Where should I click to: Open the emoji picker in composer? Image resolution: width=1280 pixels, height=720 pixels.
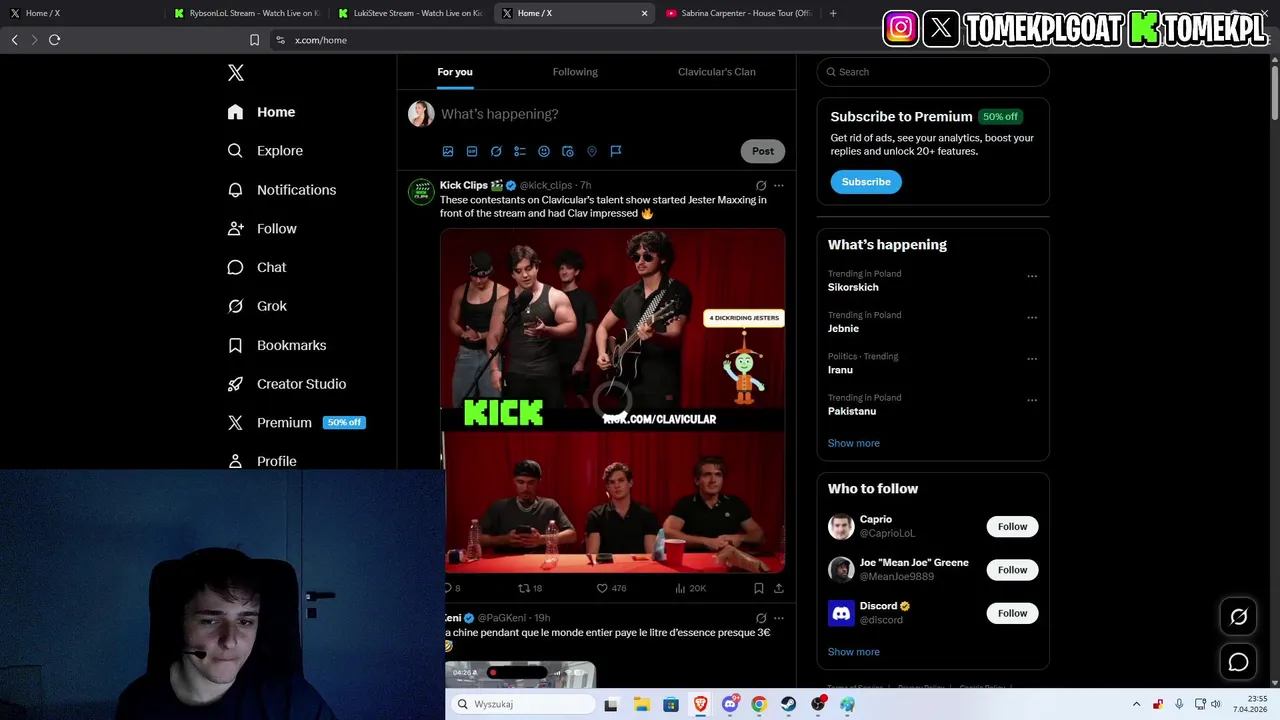pos(544,151)
